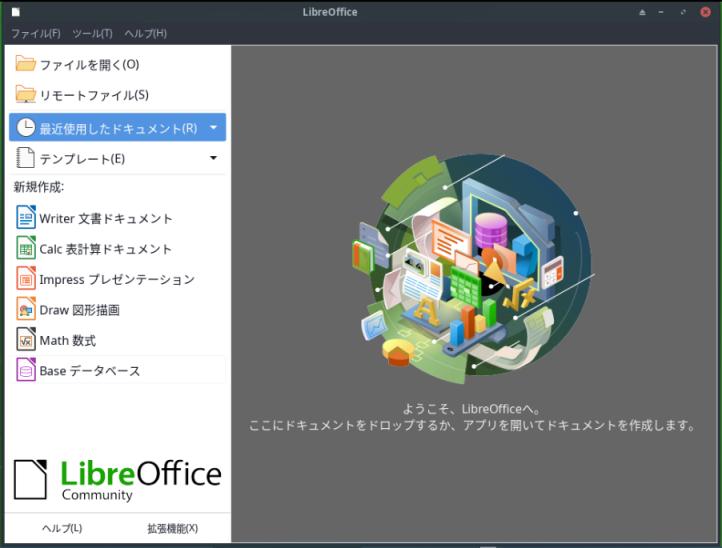Click the Draw drawing icon
This screenshot has width=722, height=548.
(26, 309)
